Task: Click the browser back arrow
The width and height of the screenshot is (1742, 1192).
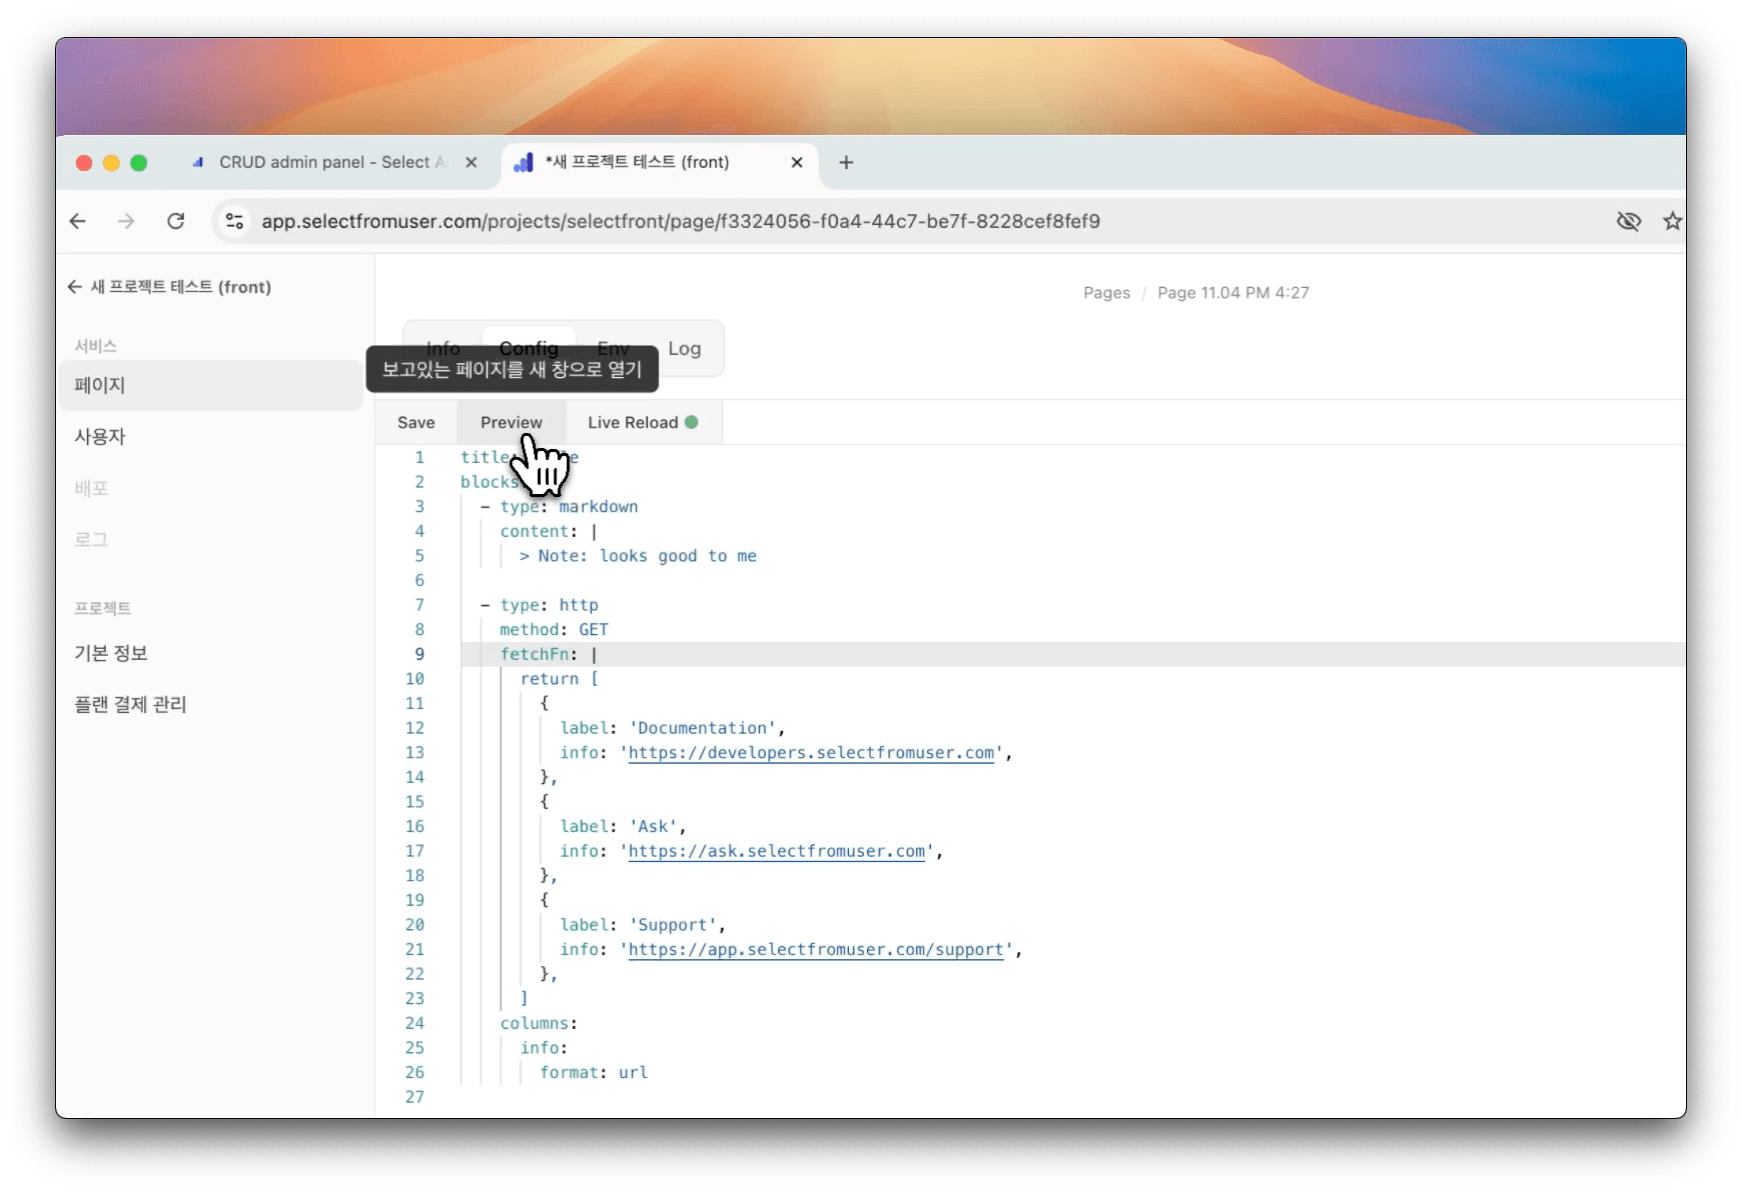Action: [x=78, y=221]
